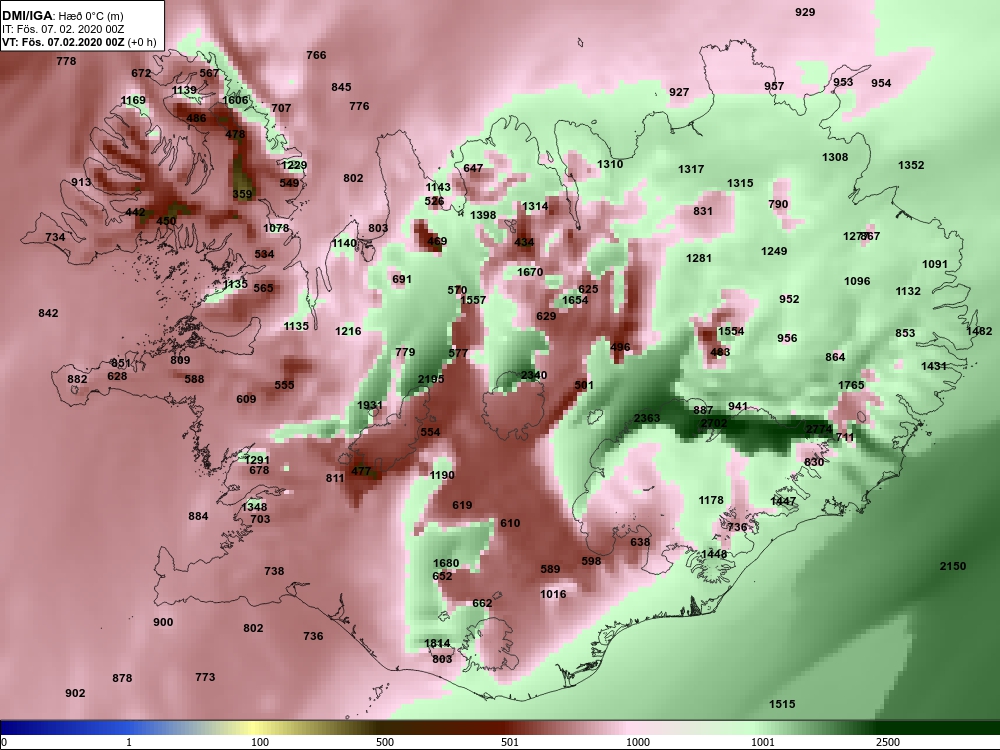Screen dimensions: 1000x750
Task: Click the map value 1398
Action: (483, 215)
